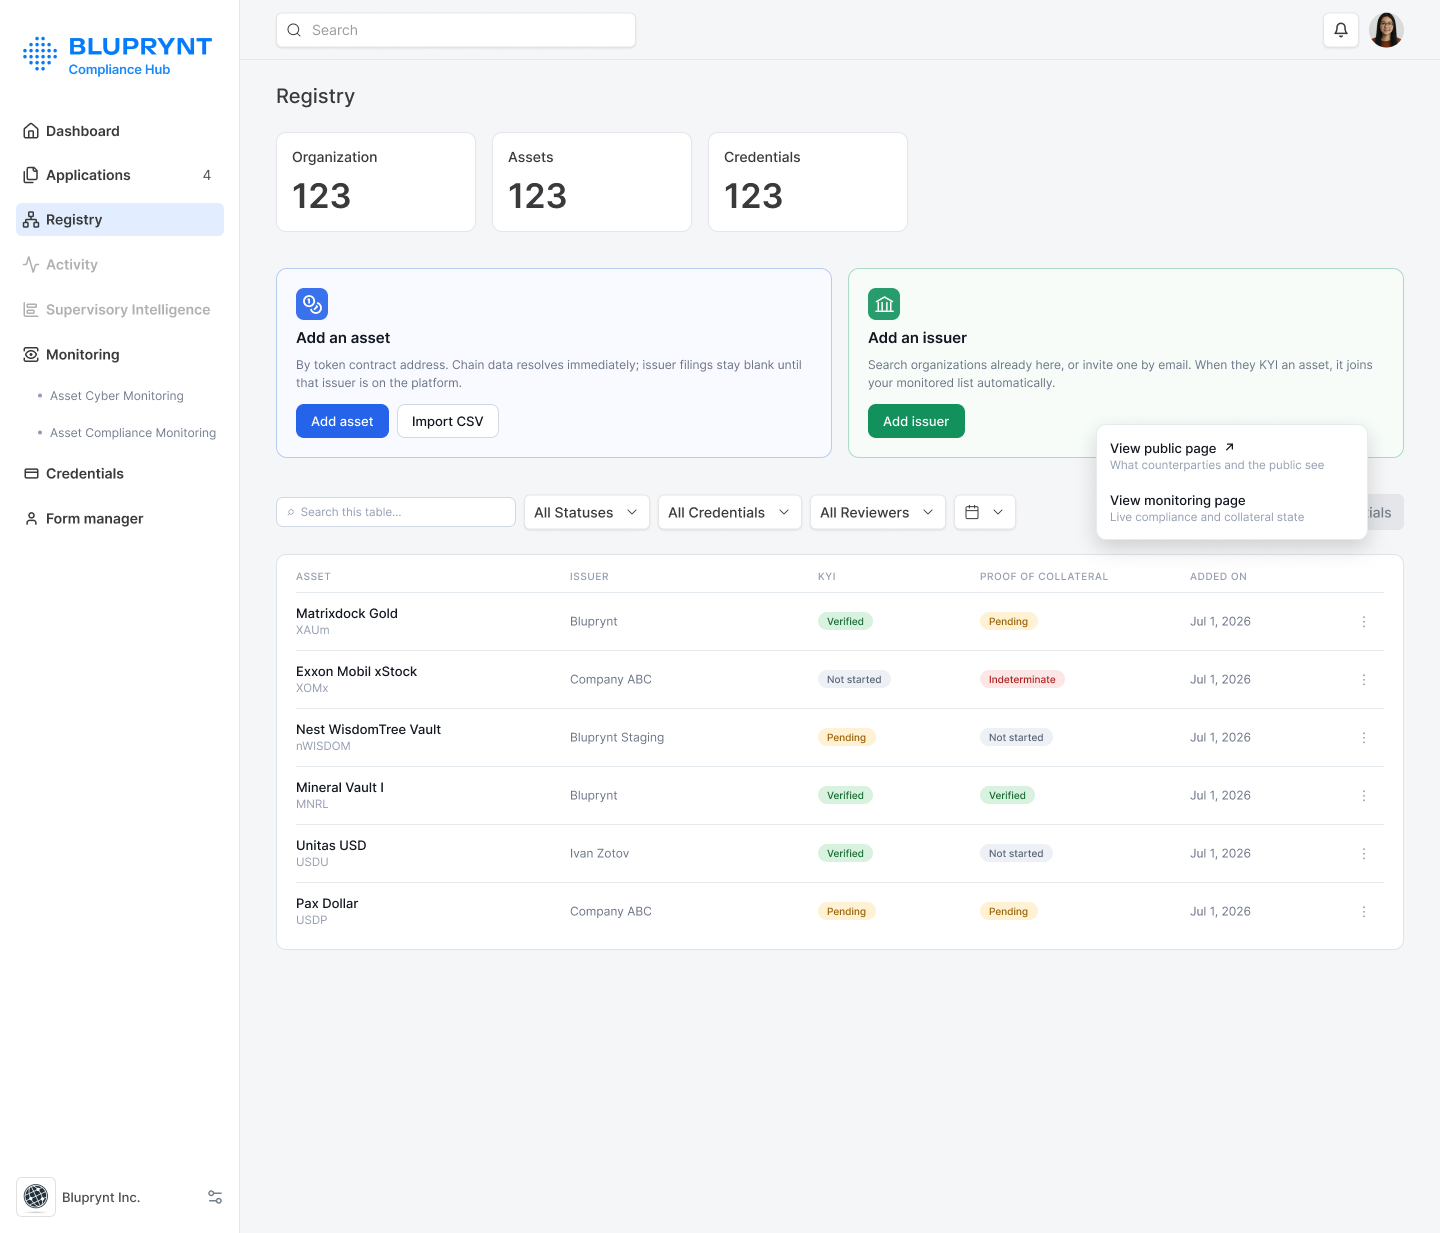Open row menu for Pax Dollar

click(1364, 912)
